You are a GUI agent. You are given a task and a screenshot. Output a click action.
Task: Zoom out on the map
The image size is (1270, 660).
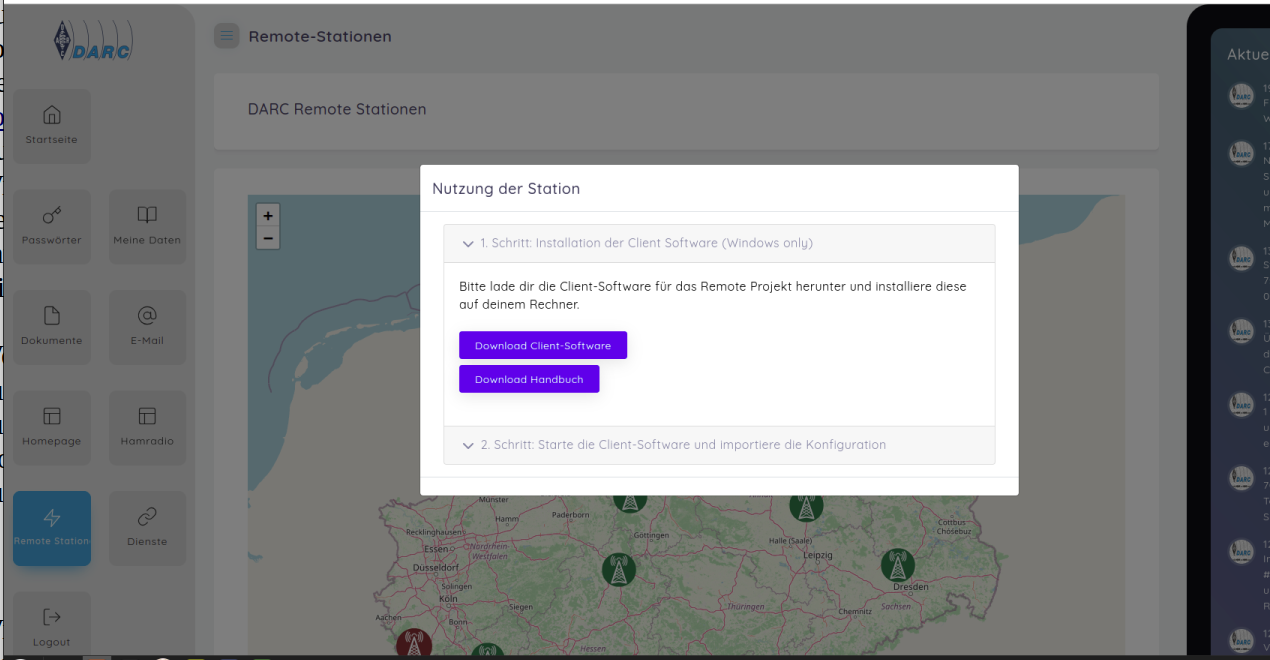coord(267,238)
